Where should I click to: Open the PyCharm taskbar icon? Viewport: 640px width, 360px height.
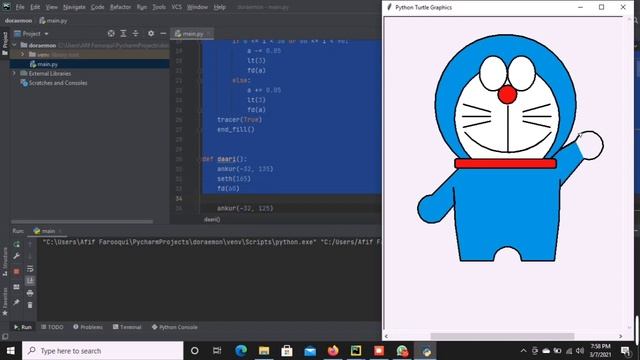[356, 351]
